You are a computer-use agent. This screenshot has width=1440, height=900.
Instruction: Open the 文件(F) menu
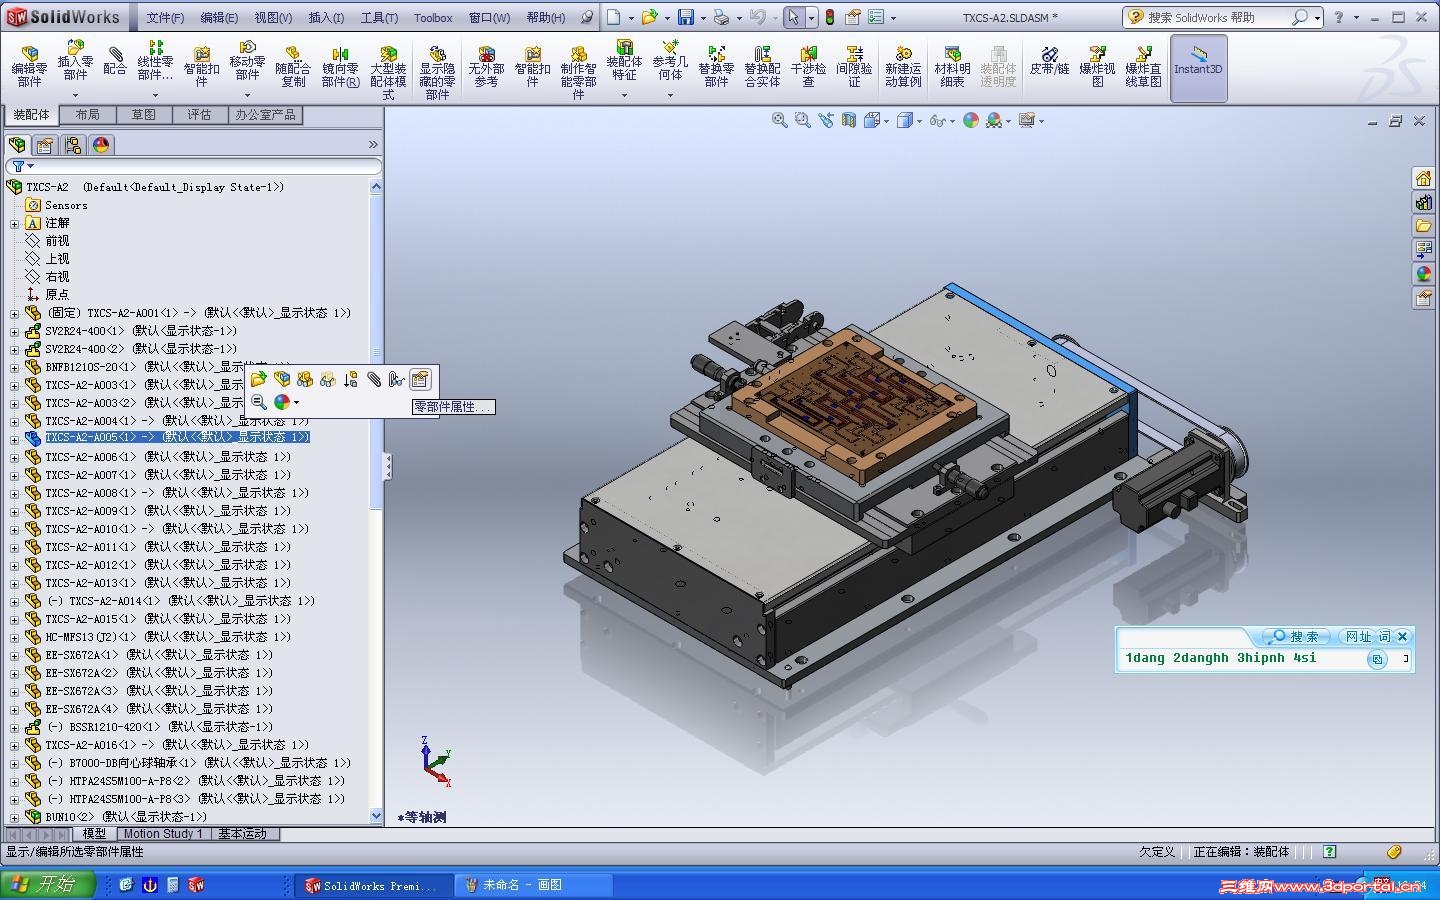165,17
